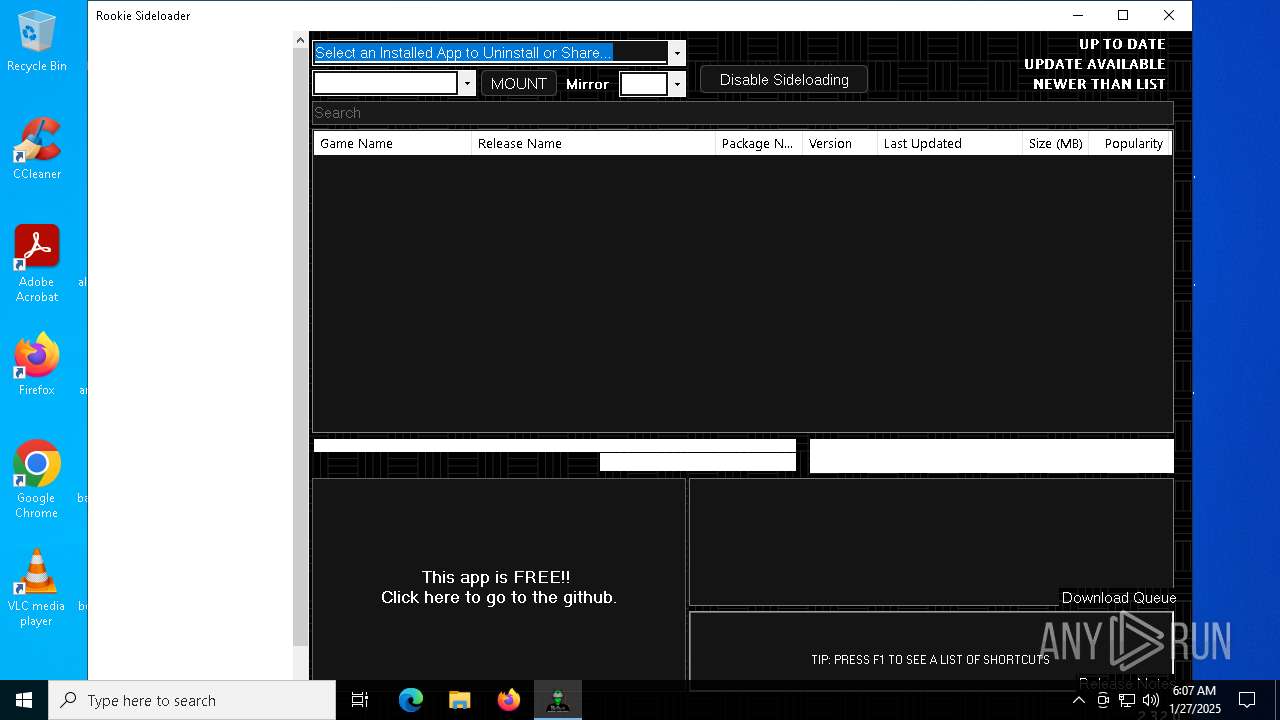The image size is (1280, 720).
Task: Click the UP TO DATE filter label
Action: click(1122, 44)
